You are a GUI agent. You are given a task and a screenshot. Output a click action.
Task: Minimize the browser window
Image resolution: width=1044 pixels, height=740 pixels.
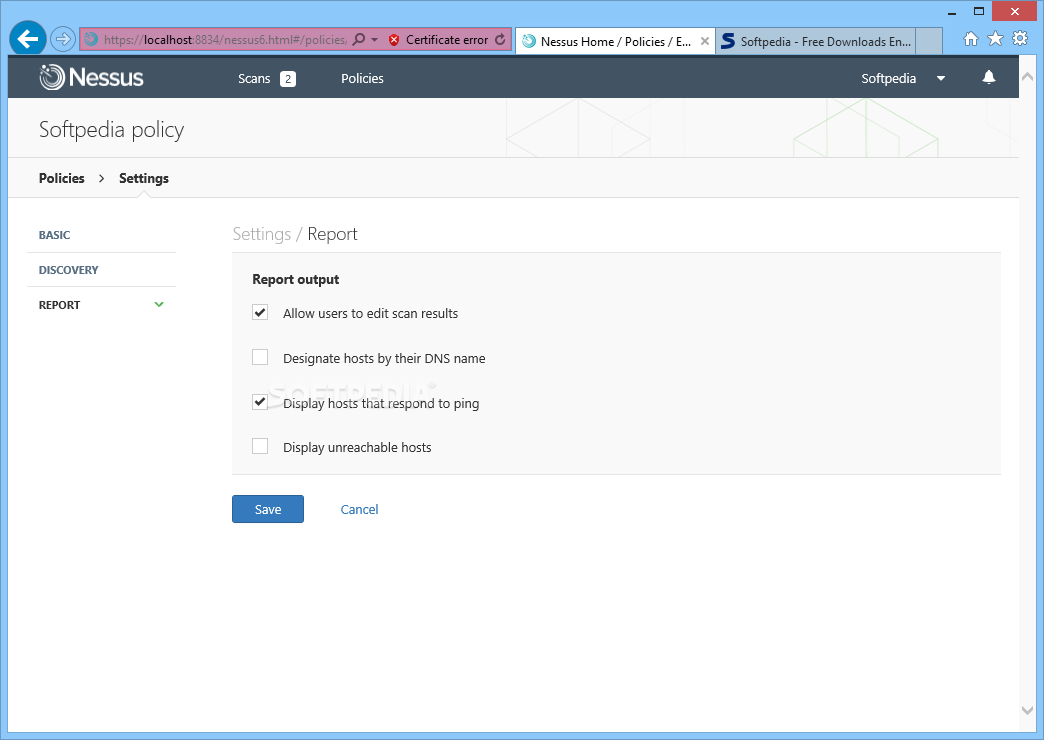point(952,12)
